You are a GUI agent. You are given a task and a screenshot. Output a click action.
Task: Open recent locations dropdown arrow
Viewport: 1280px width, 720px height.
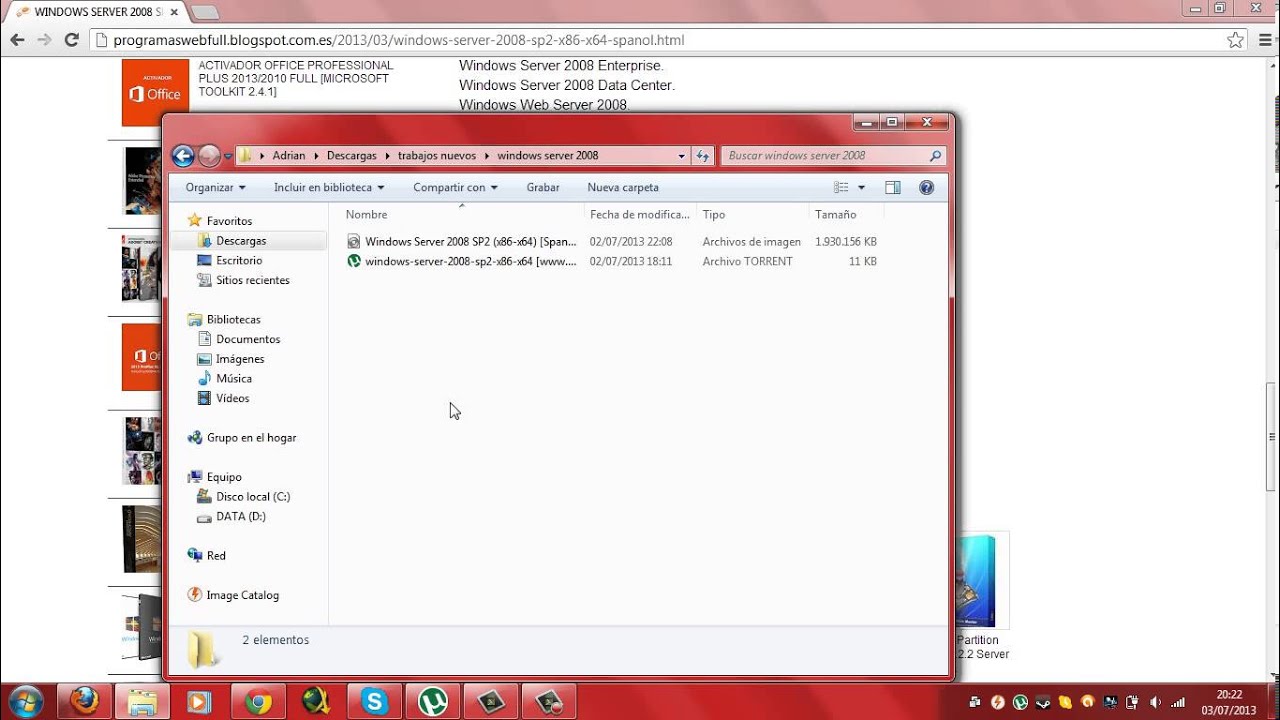coord(228,156)
